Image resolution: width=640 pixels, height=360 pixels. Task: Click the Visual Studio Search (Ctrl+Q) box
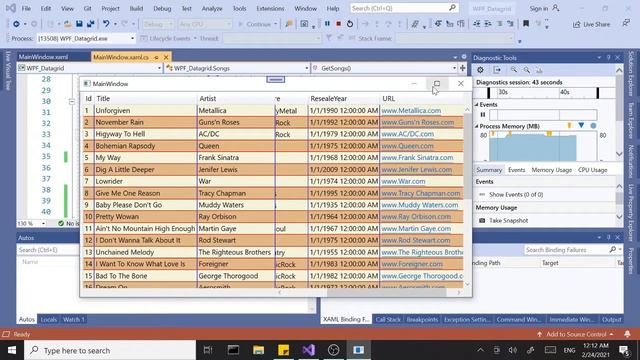404,8
